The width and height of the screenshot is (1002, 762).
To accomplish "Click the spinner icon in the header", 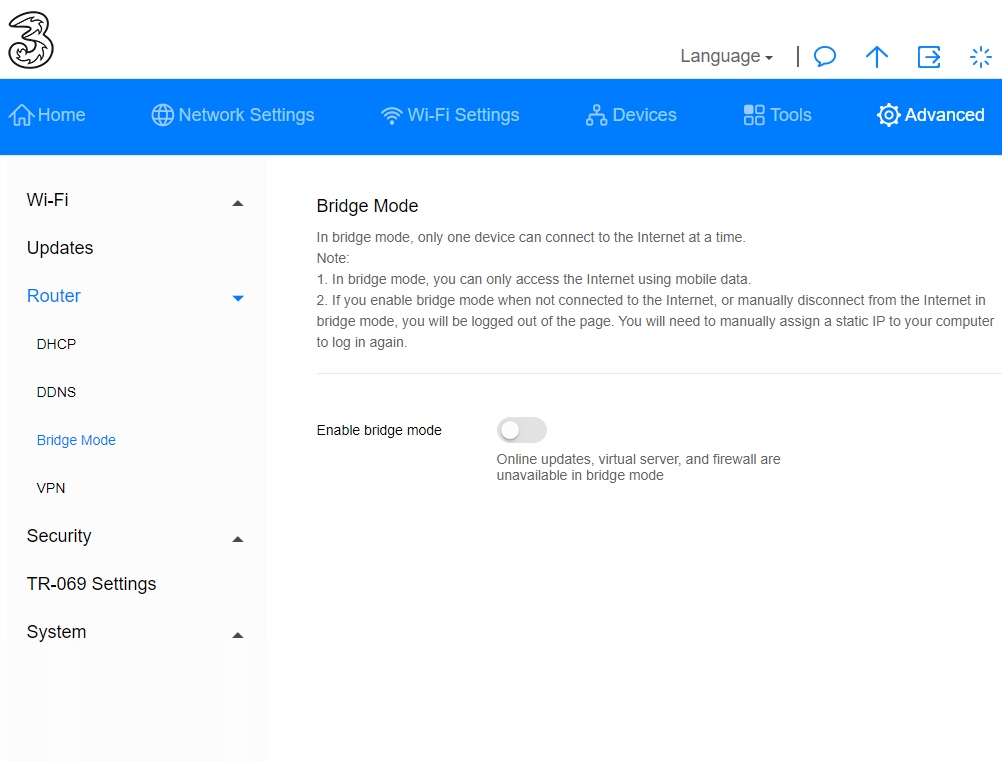I will [x=980, y=57].
